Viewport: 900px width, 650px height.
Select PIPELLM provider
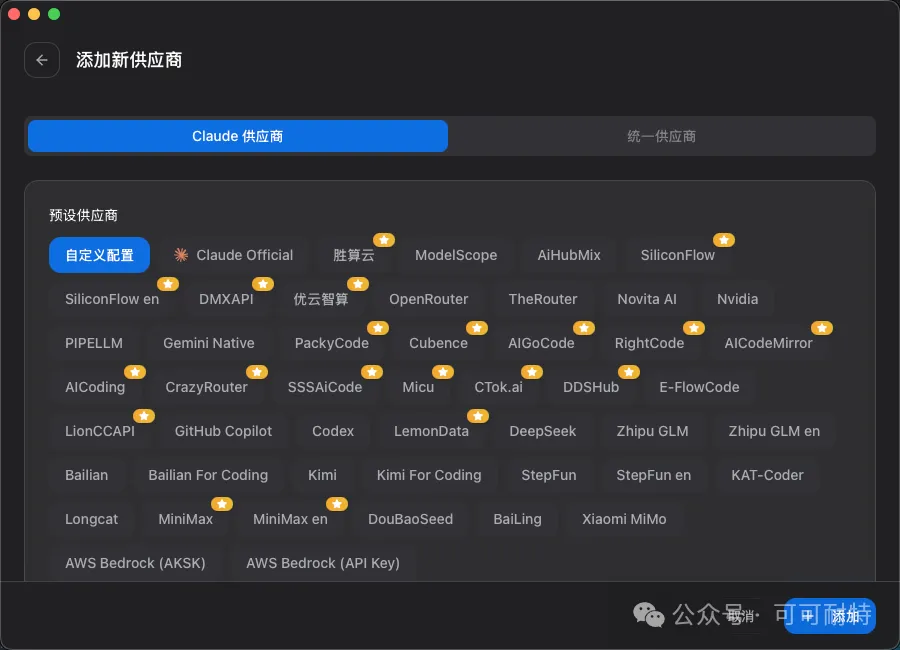click(x=94, y=343)
